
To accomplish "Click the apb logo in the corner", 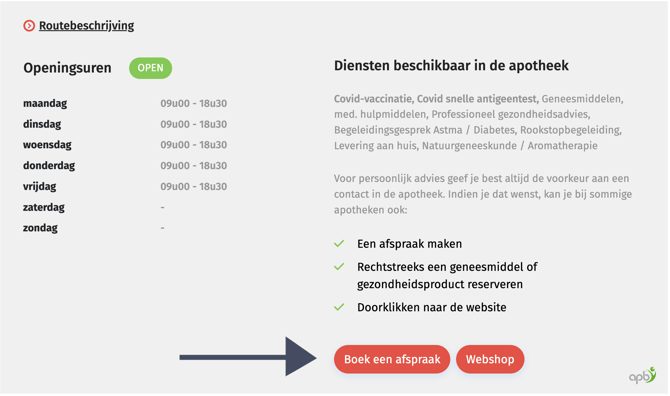I will (642, 375).
